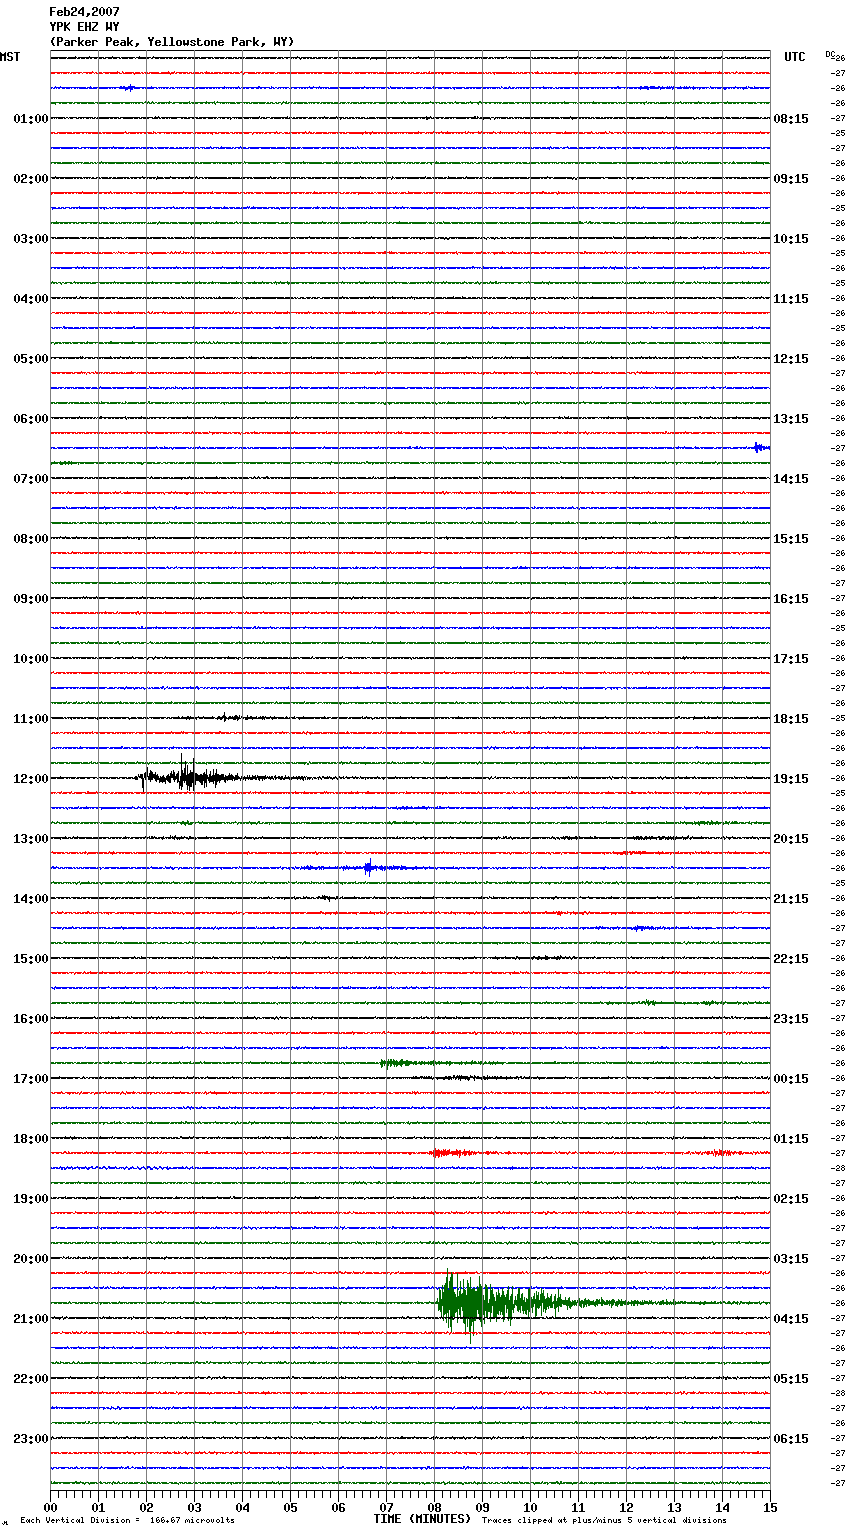The height and width of the screenshot is (1534, 850).
Task: Click the 17:15 UTC time label
Action: pos(791,659)
